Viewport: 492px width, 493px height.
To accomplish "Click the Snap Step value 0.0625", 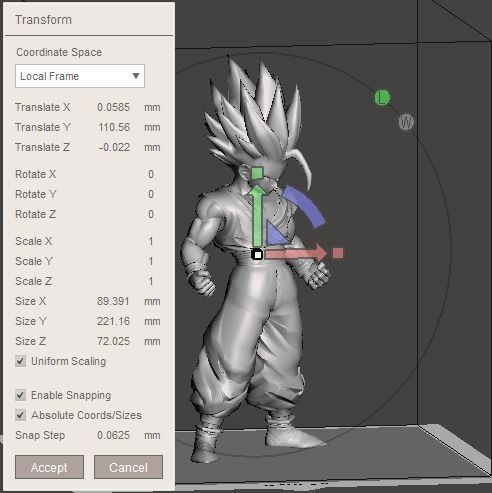I will [x=113, y=435].
